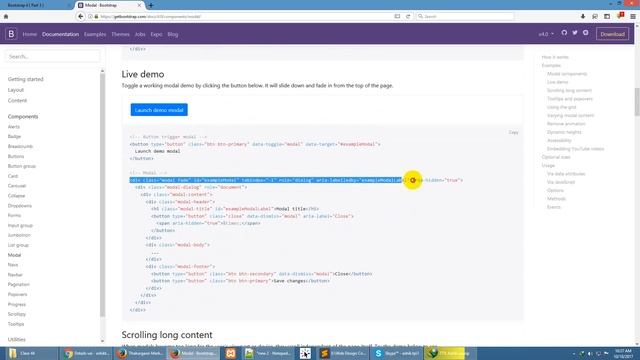Open the cursor highlighter app in taskbar

pyautogui.click(x=305, y=353)
